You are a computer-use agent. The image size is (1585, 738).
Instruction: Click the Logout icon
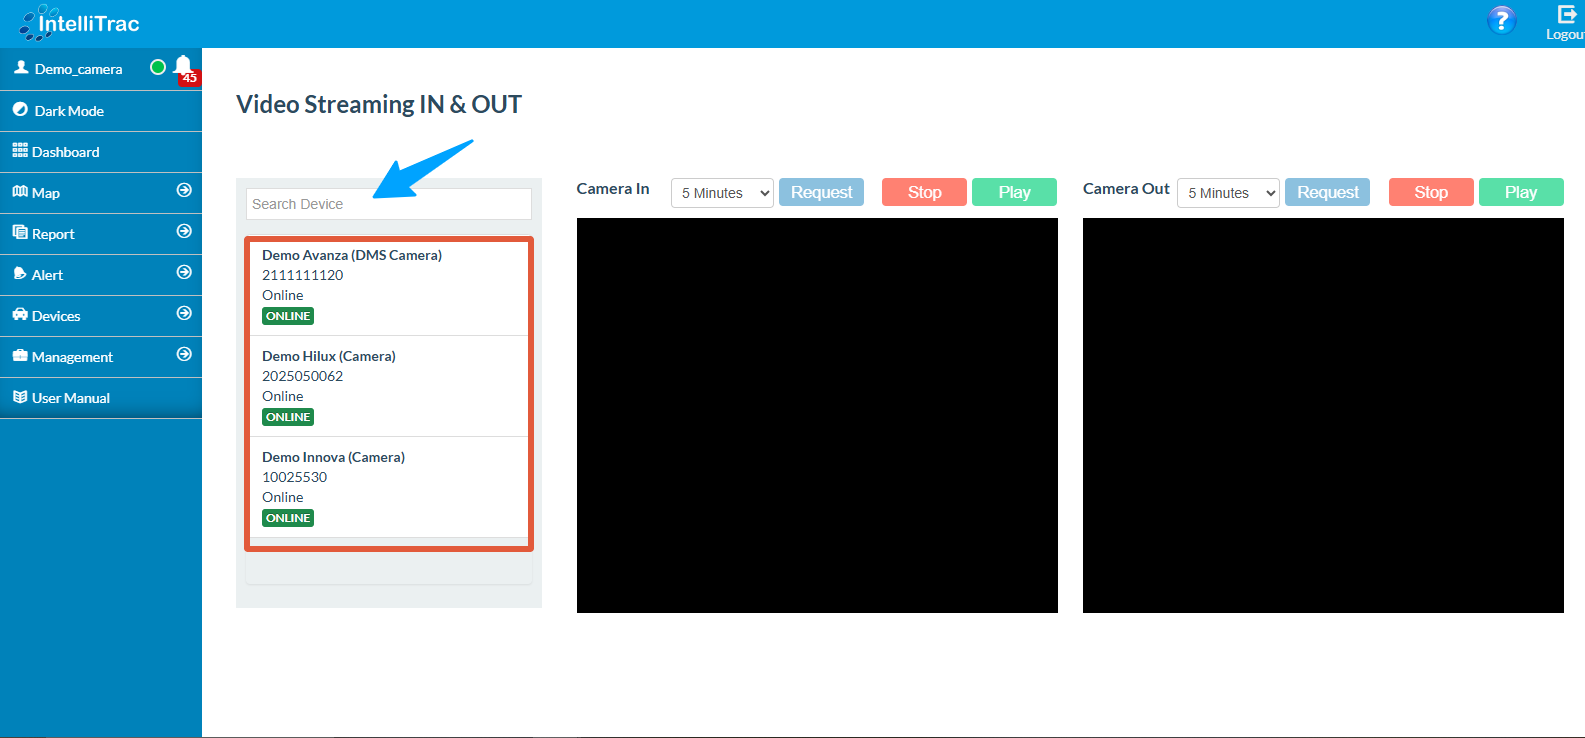pos(1566,15)
